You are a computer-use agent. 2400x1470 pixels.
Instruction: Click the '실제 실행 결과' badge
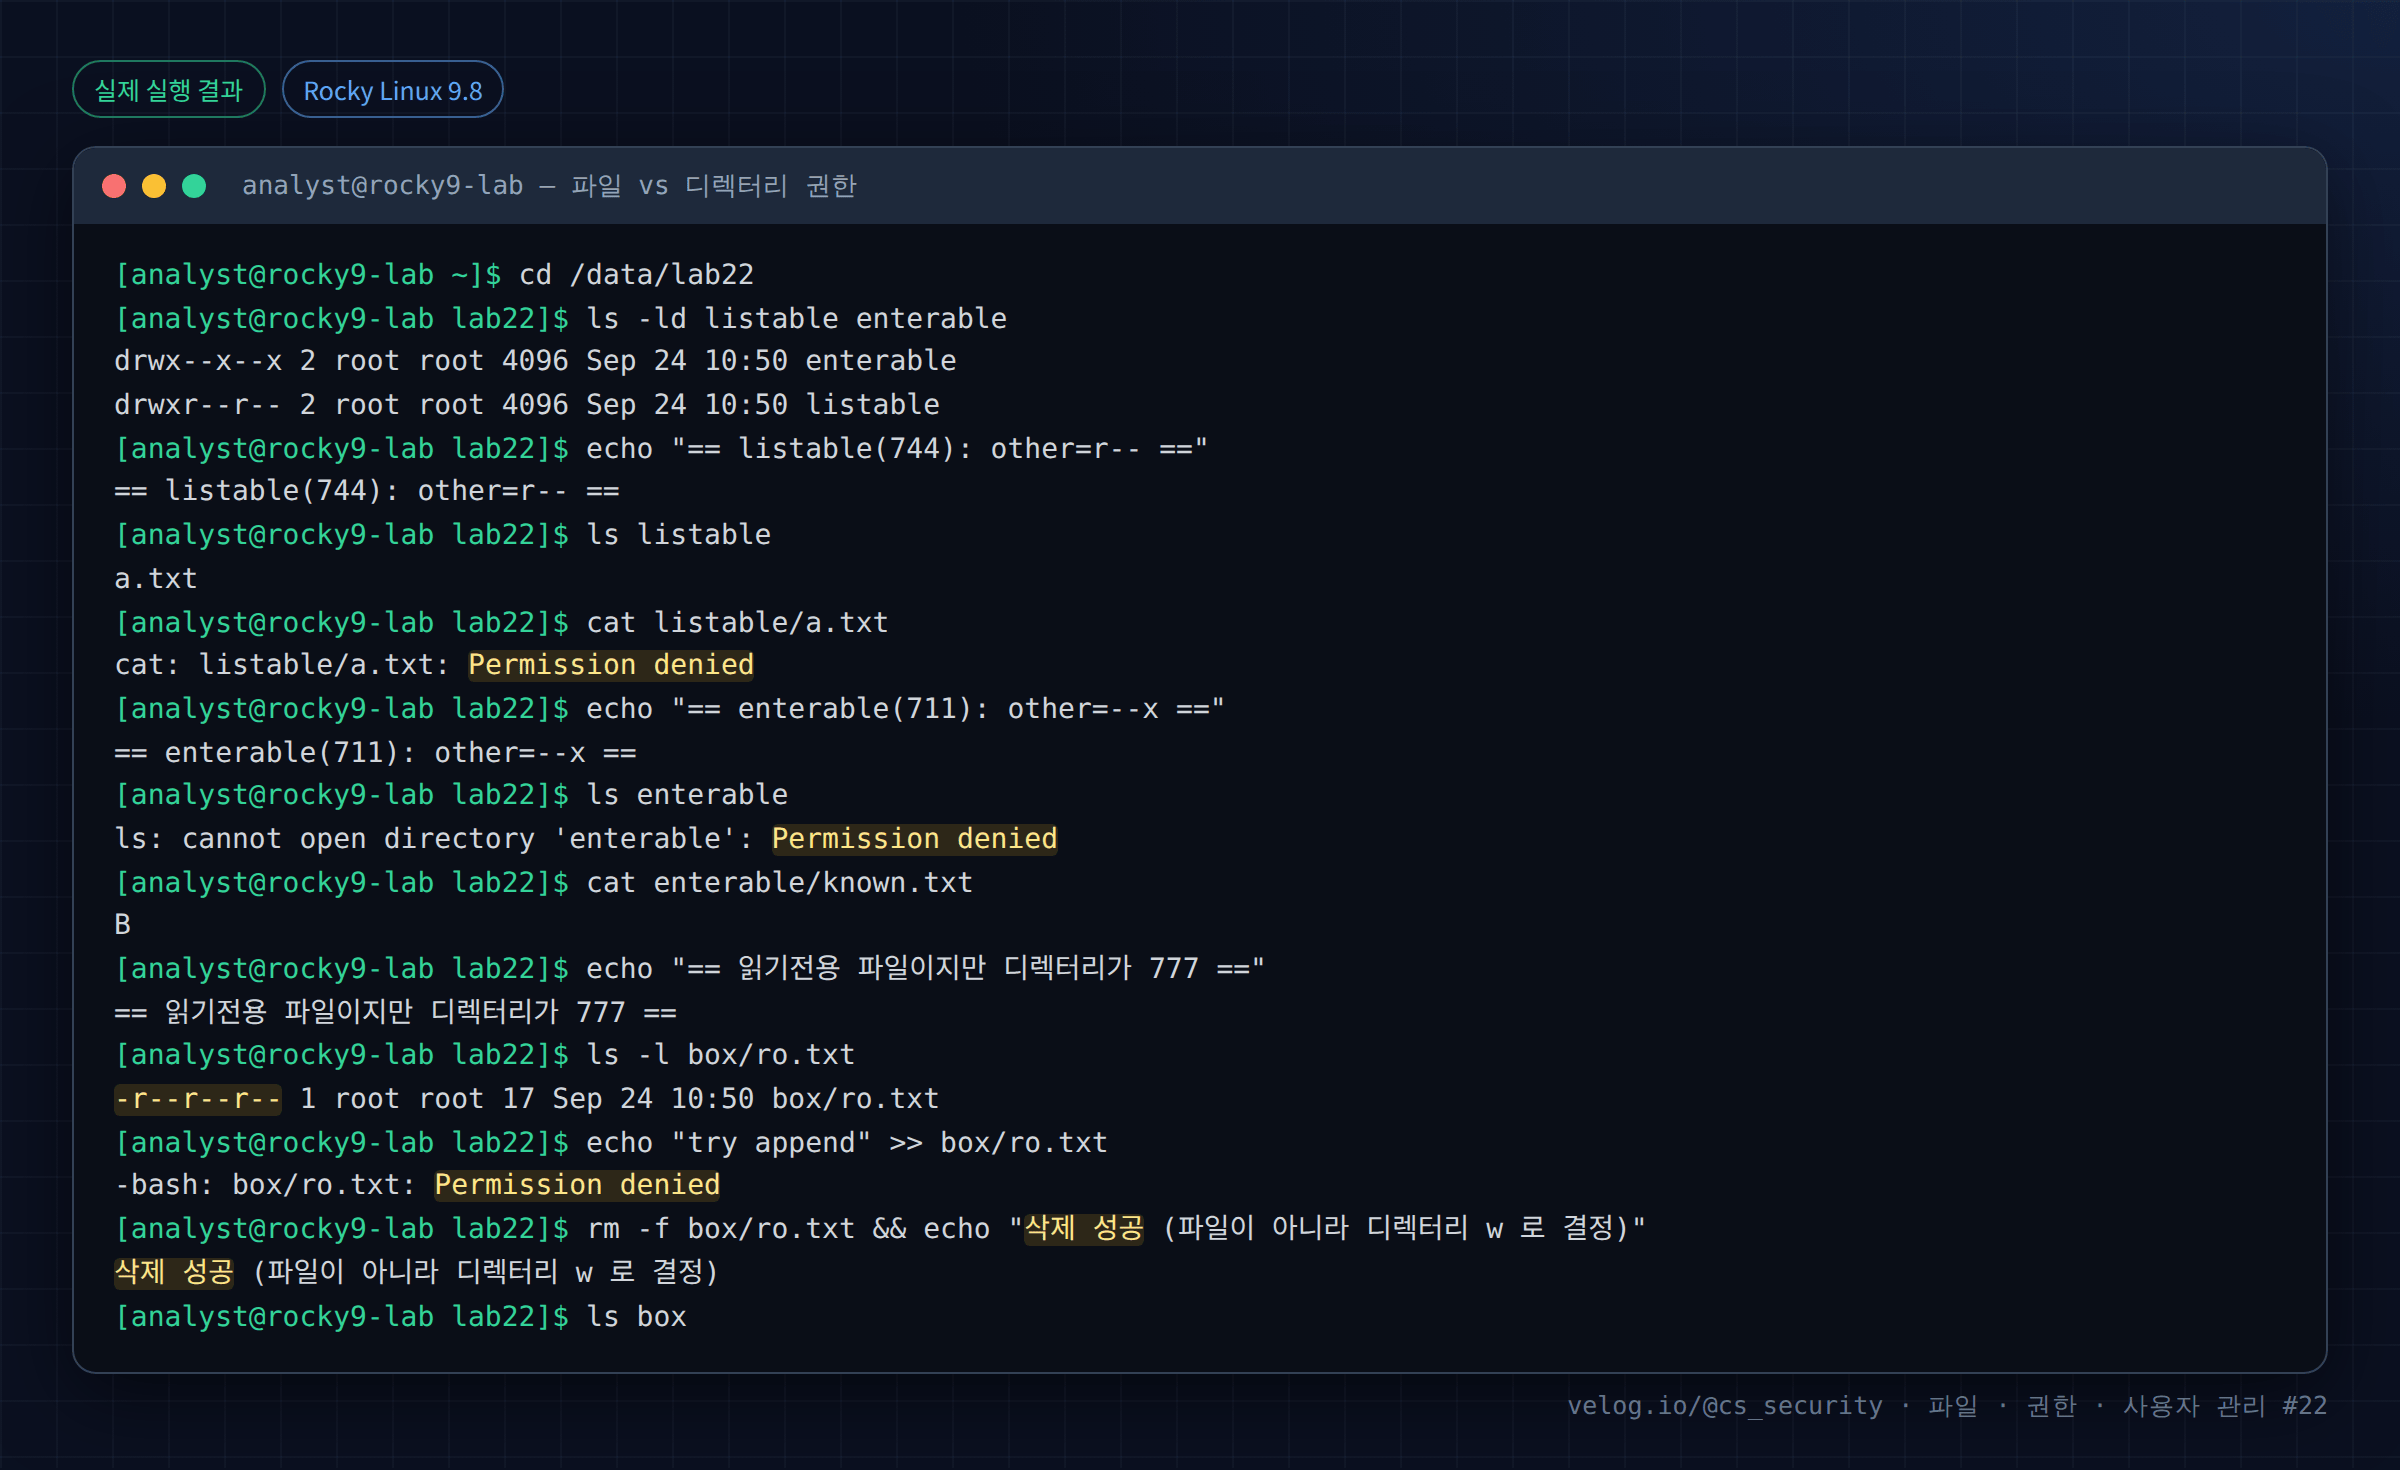(169, 90)
